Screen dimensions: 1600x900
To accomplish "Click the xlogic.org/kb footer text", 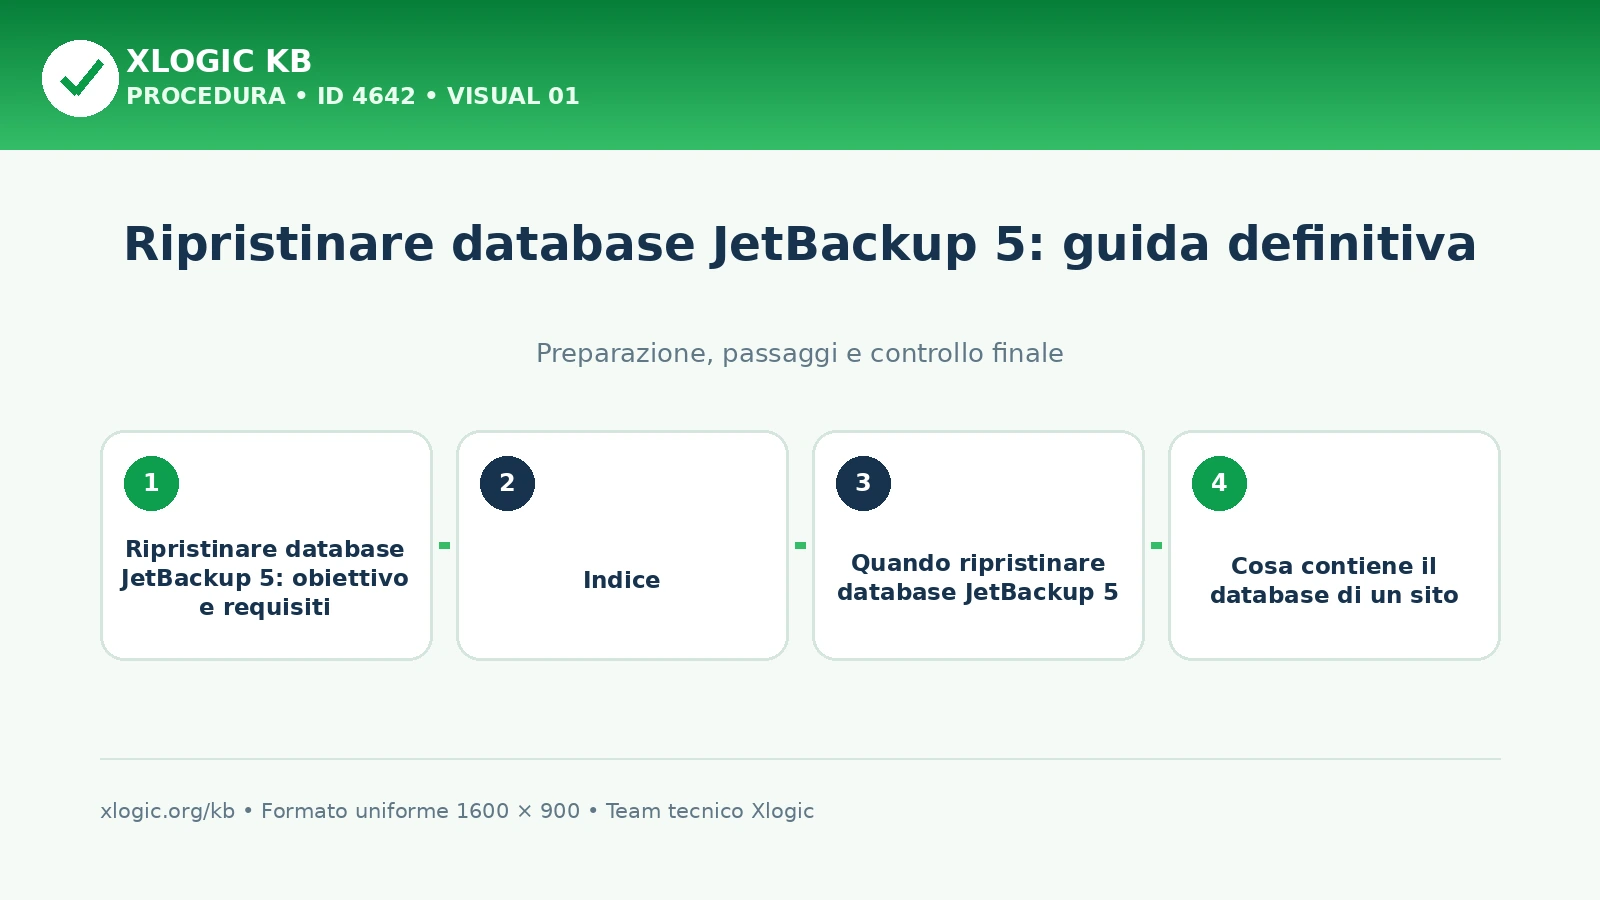I will coord(167,811).
